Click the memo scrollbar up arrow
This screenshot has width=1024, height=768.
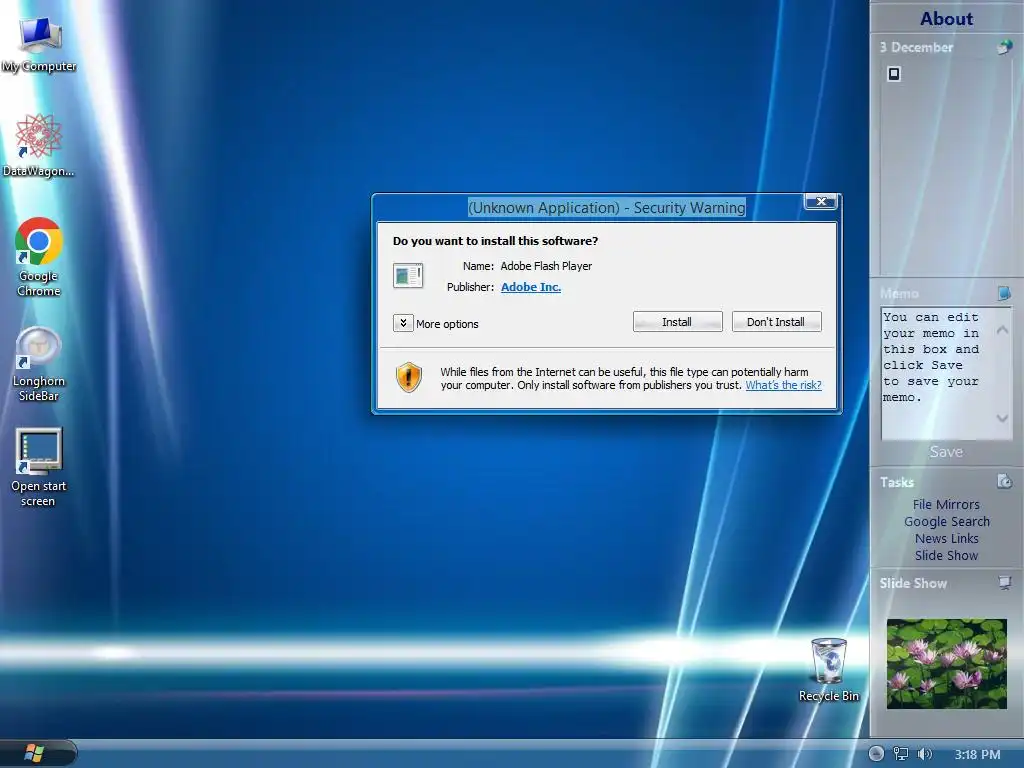click(1002, 330)
